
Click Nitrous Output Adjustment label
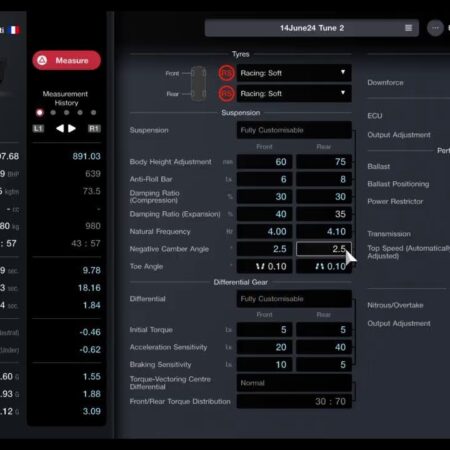pyautogui.click(x=399, y=323)
